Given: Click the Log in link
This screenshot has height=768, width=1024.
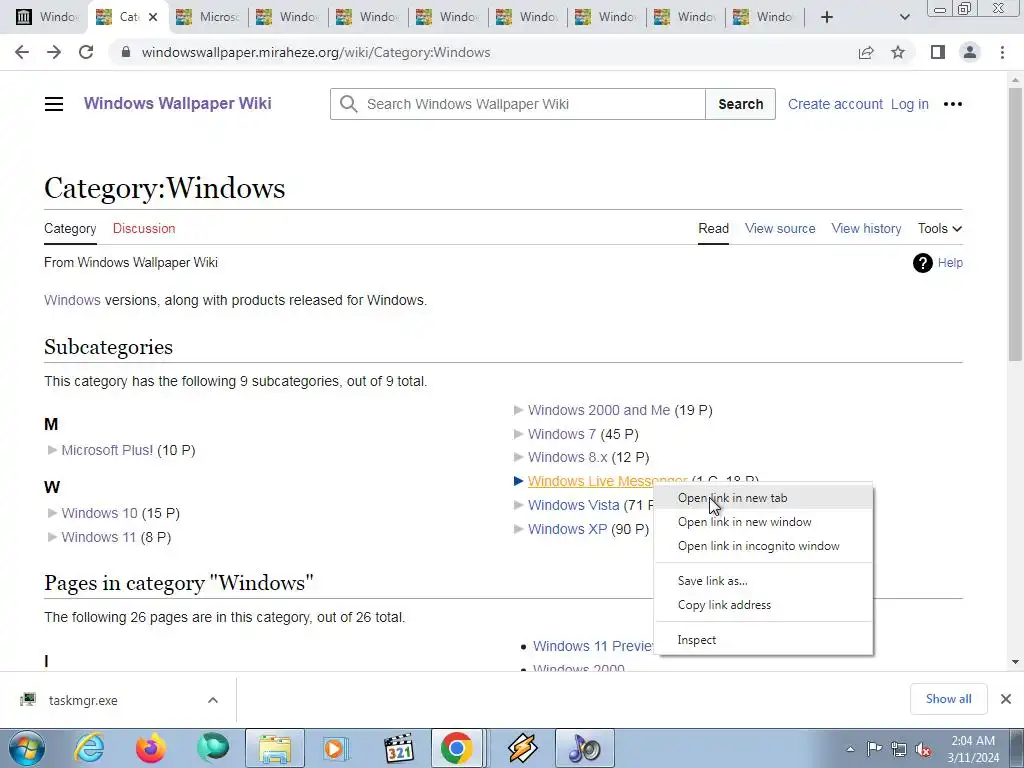Looking at the screenshot, I should point(910,104).
